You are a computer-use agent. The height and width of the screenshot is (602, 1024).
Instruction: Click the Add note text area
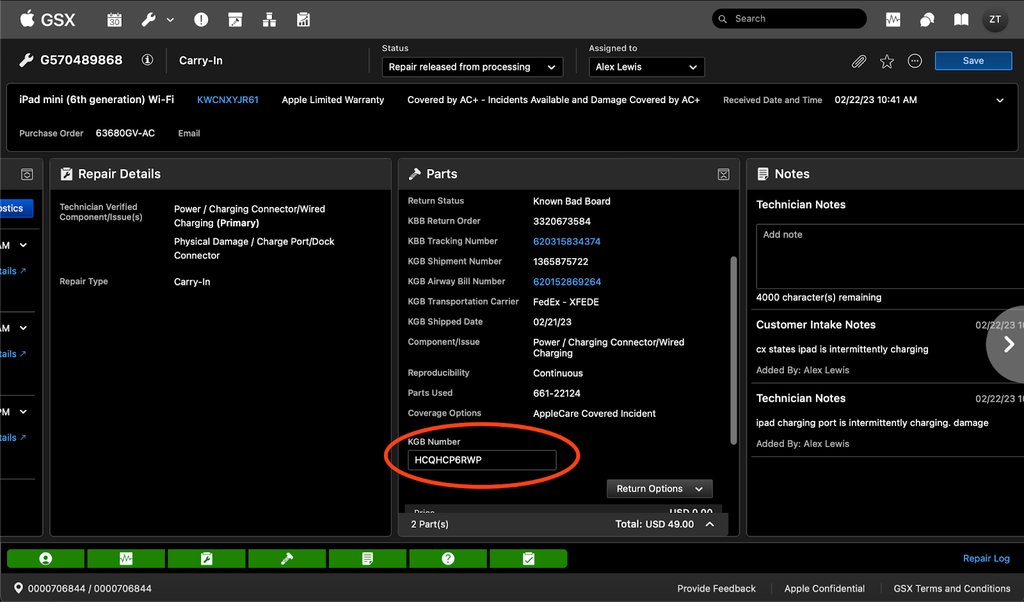[x=889, y=256]
